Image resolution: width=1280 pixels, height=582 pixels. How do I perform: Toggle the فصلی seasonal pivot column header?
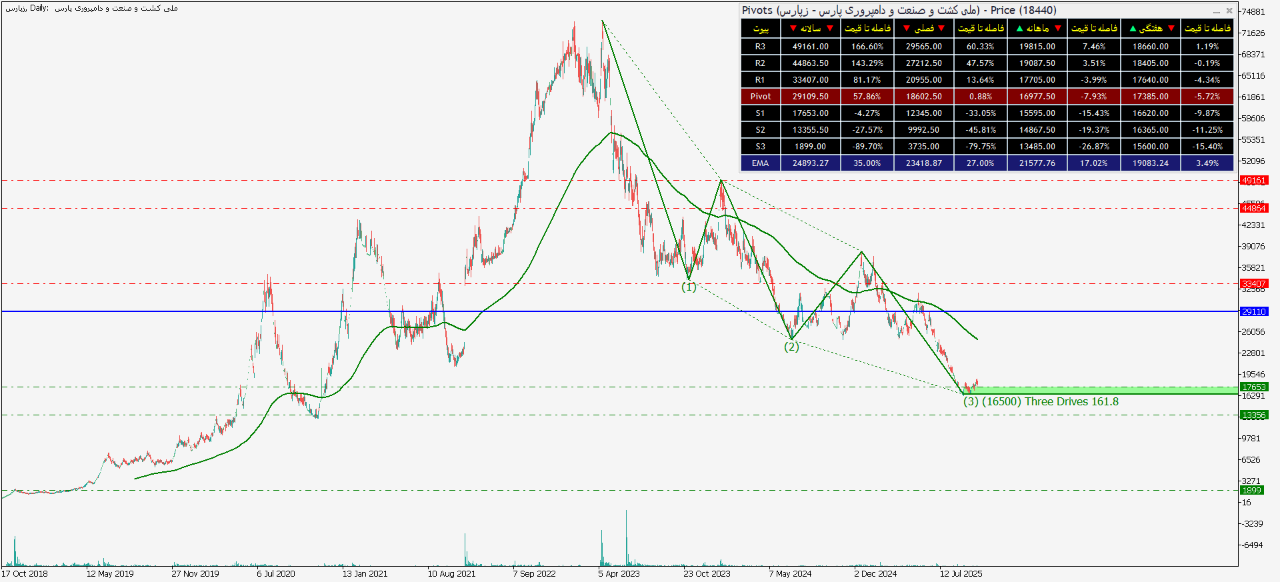click(x=924, y=28)
